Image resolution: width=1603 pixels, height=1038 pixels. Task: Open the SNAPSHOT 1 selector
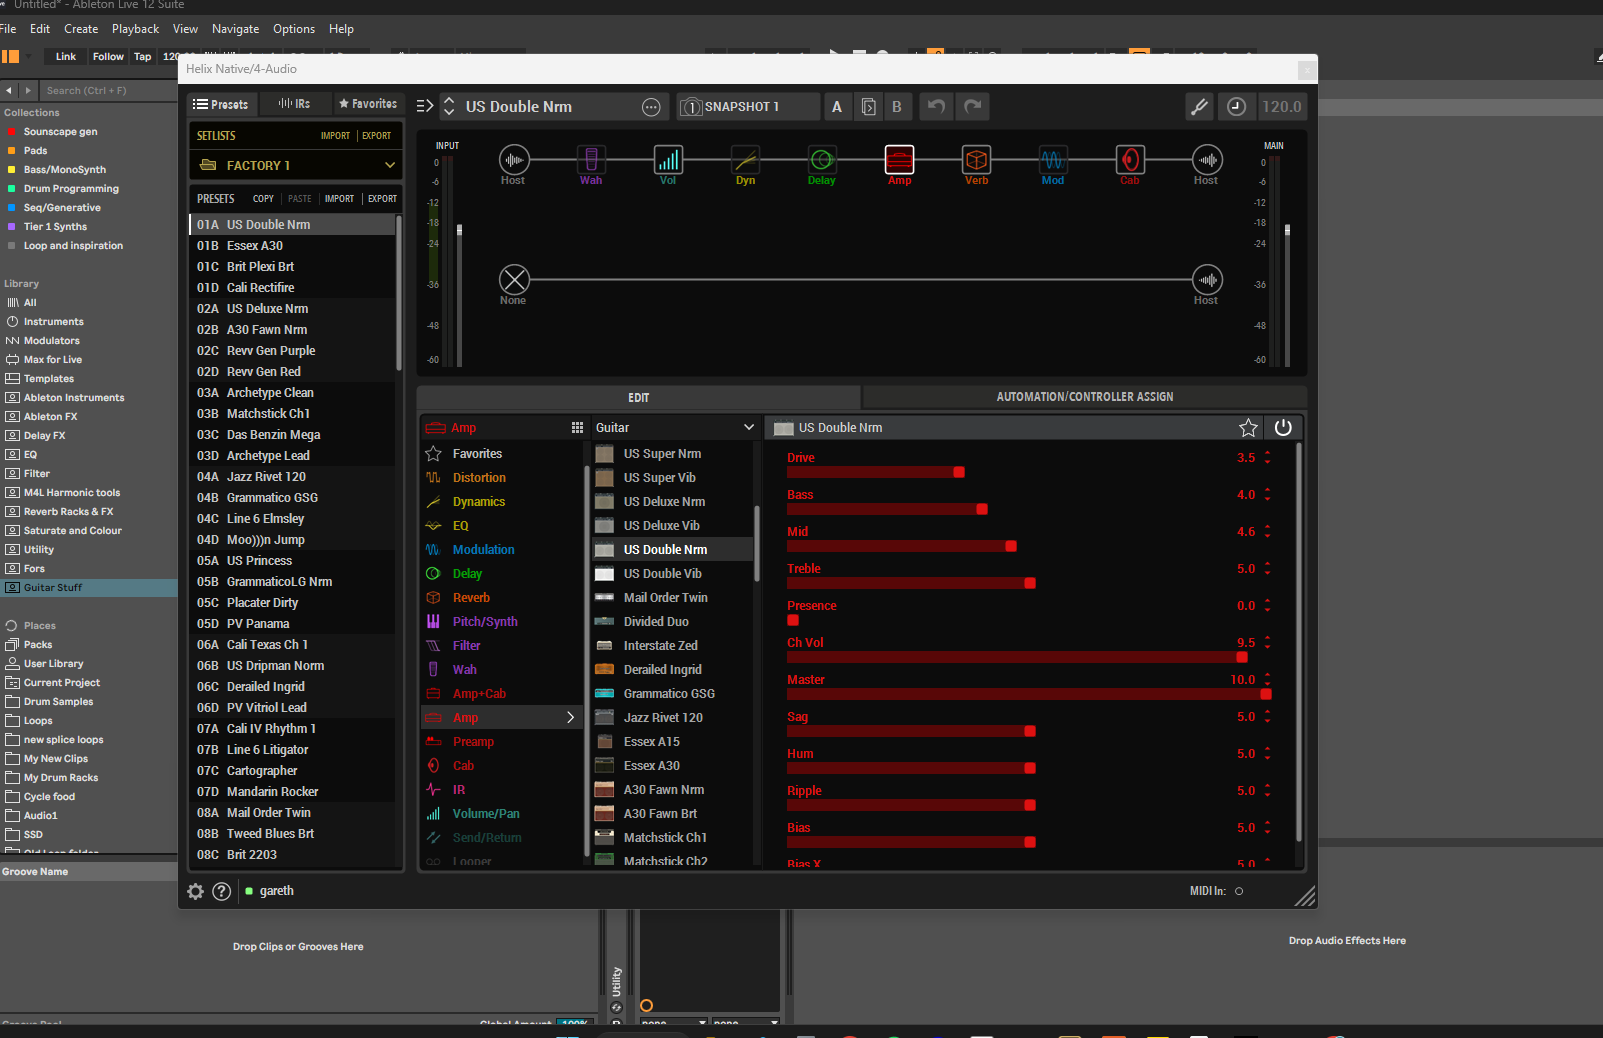(x=748, y=107)
